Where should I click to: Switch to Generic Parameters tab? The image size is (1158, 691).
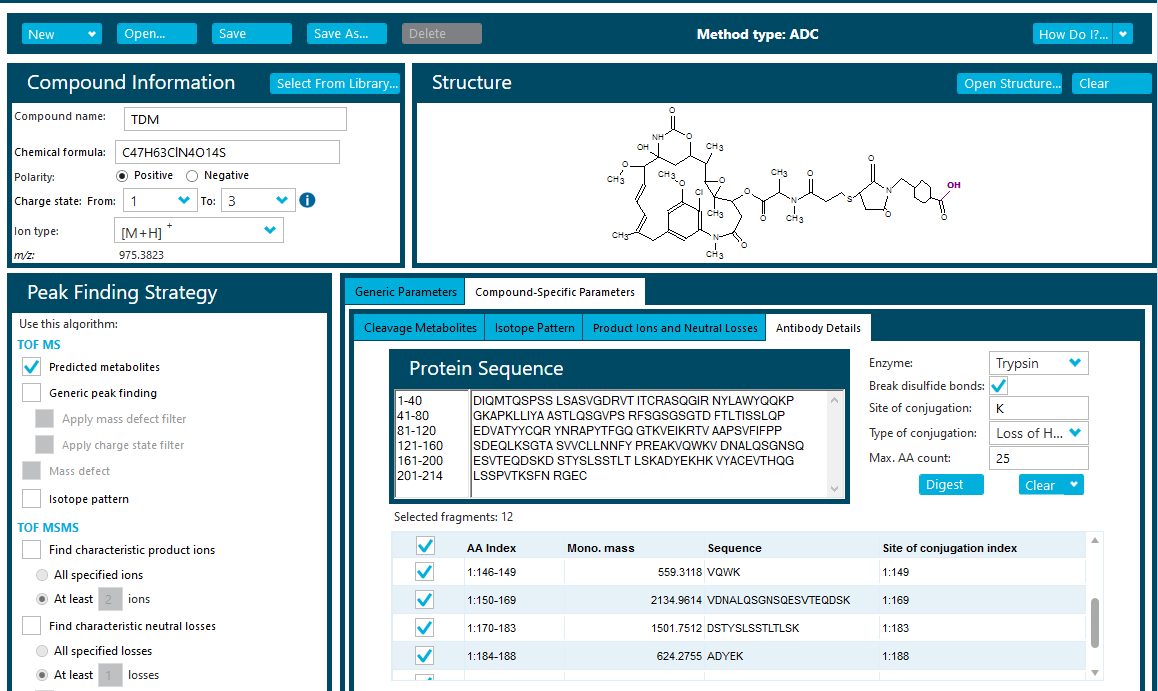click(x=405, y=292)
